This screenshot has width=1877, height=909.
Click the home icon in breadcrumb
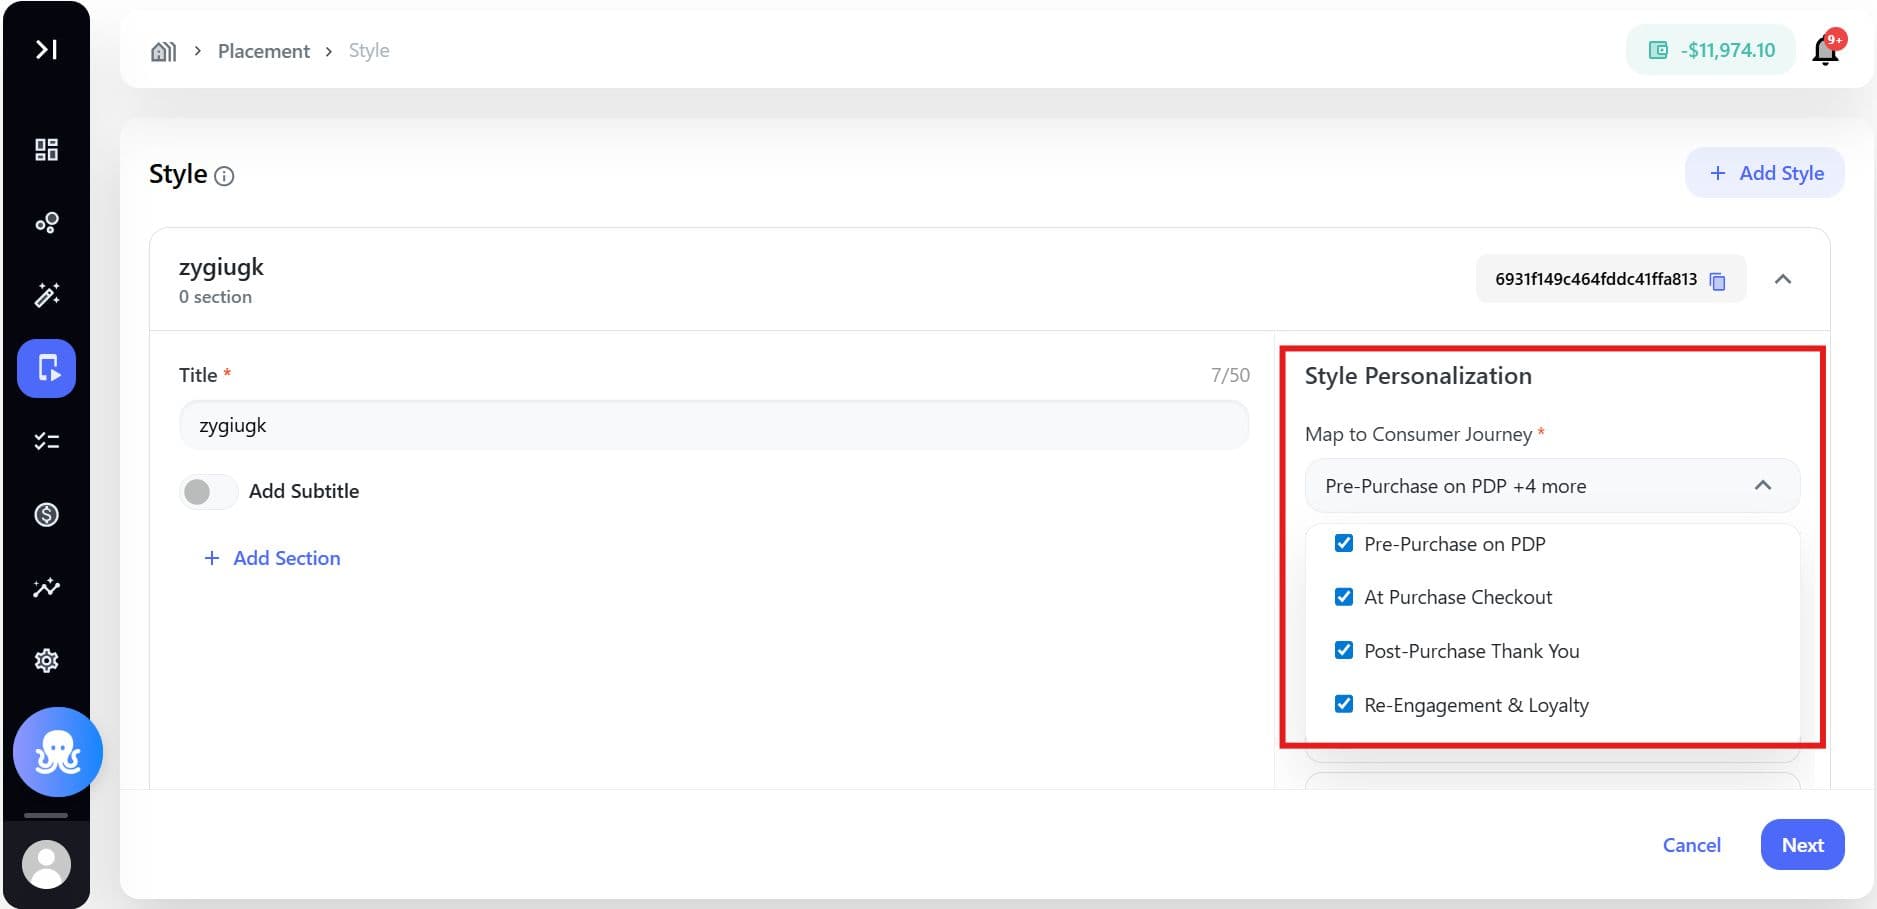(x=163, y=51)
